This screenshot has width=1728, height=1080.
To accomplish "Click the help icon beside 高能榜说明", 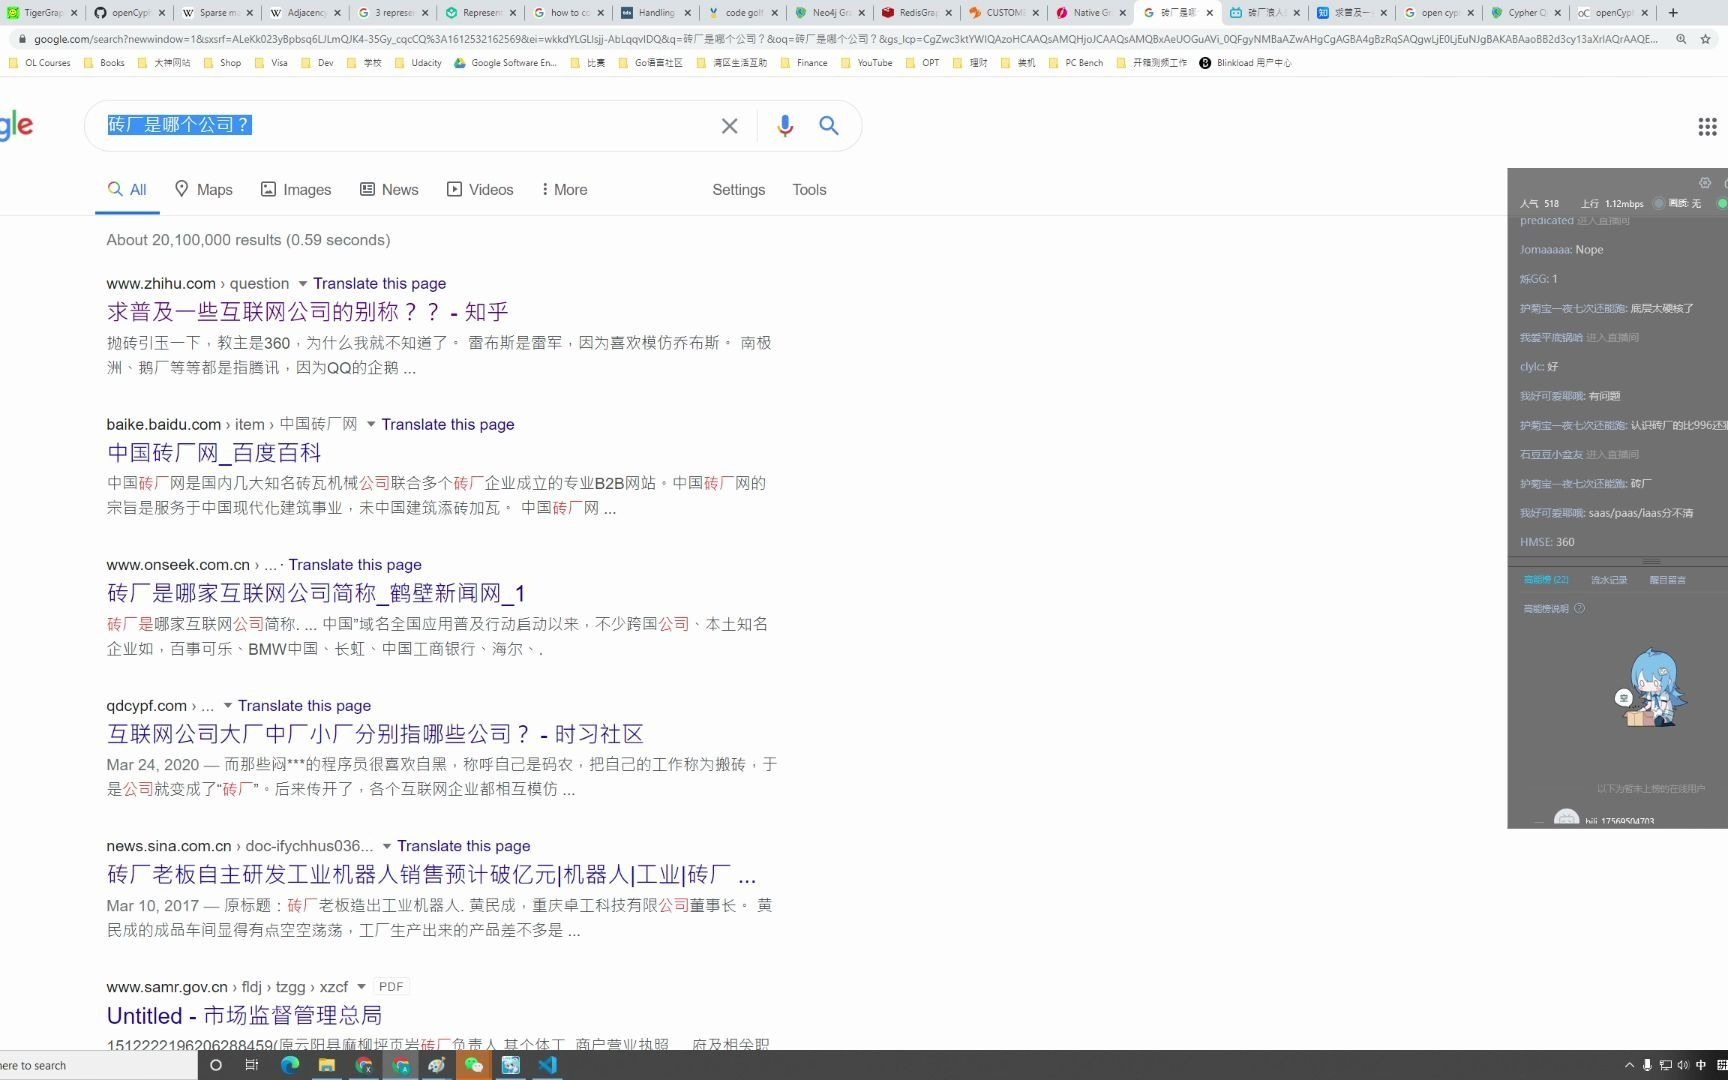I will pyautogui.click(x=1579, y=608).
